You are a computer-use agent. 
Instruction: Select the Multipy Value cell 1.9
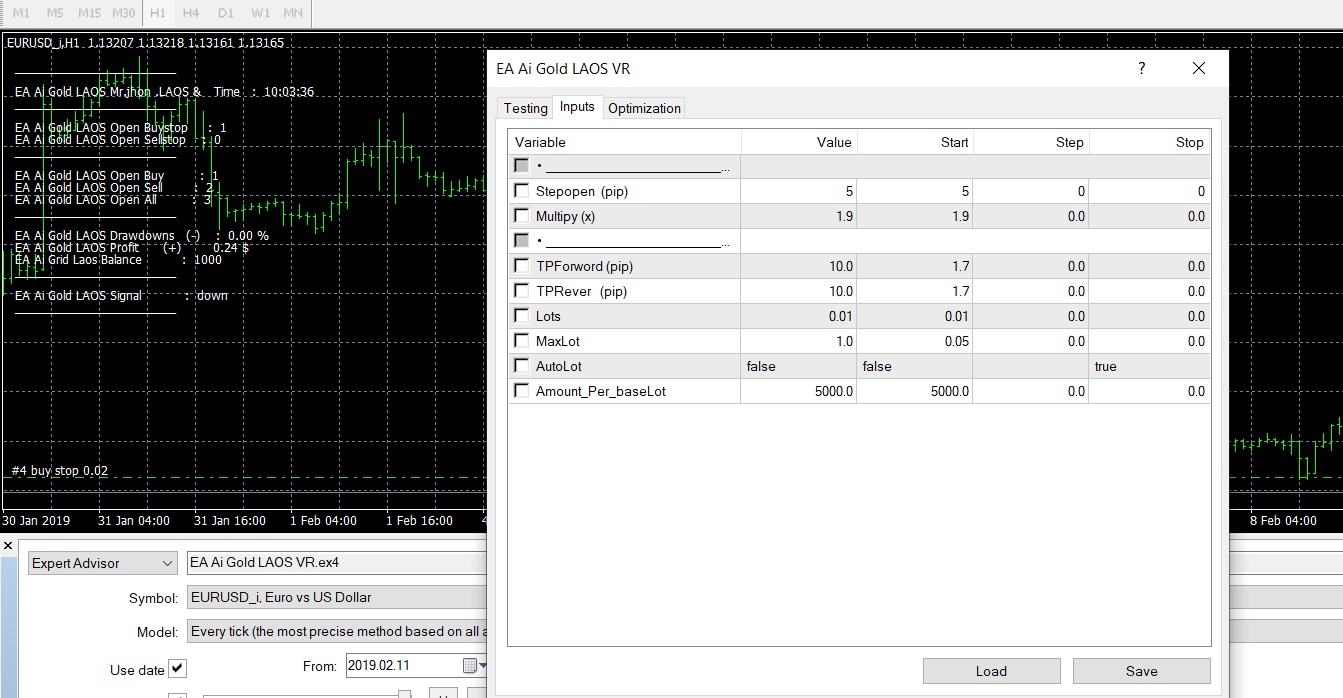coord(799,216)
